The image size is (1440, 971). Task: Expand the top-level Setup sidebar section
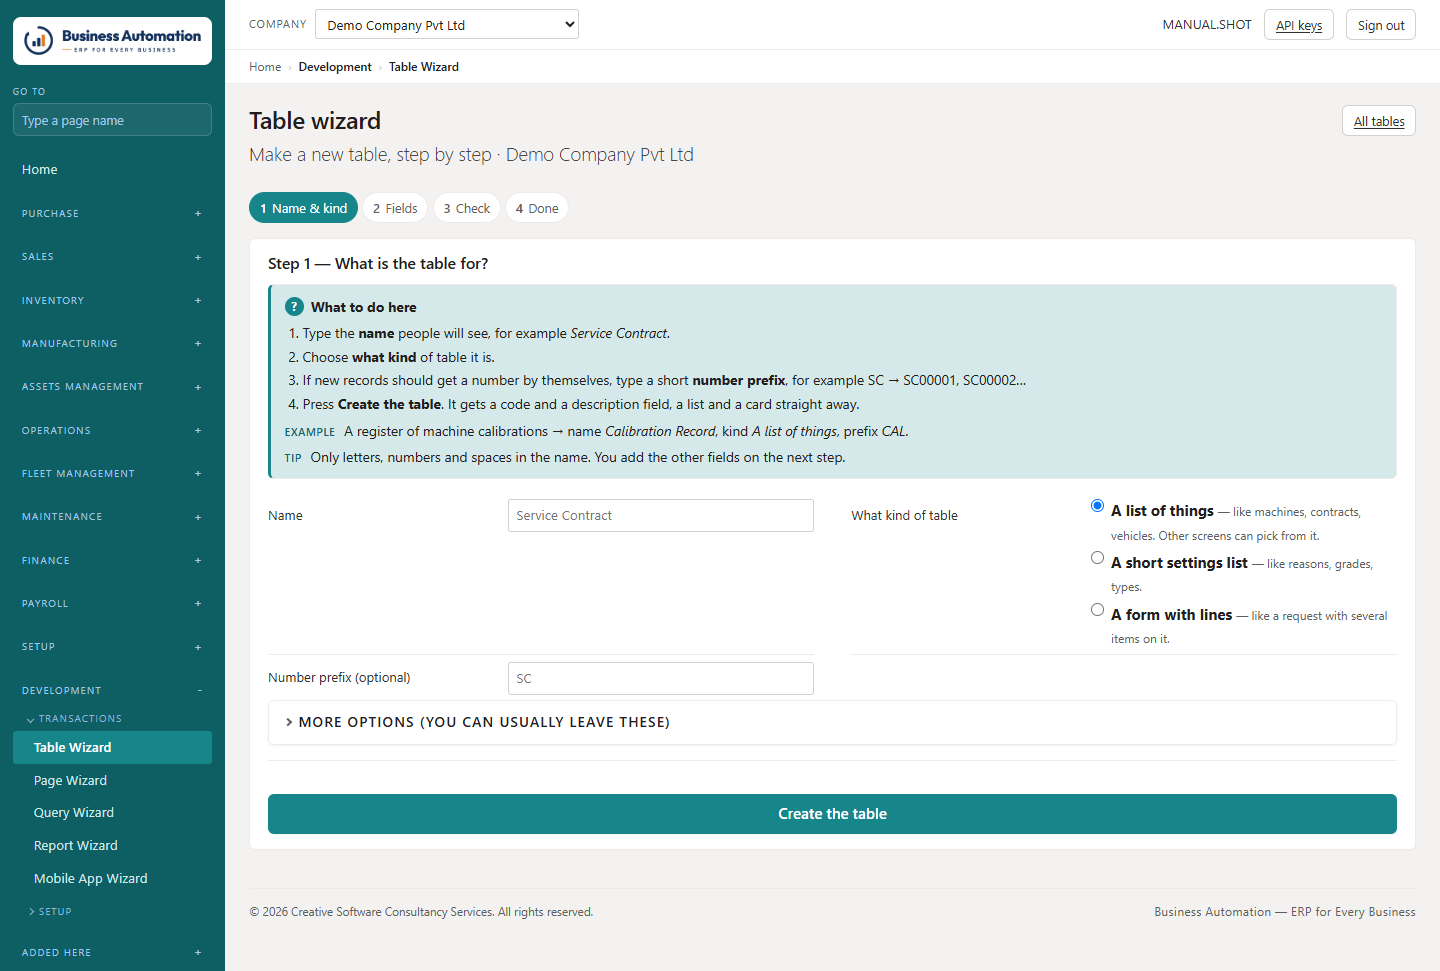(112, 647)
